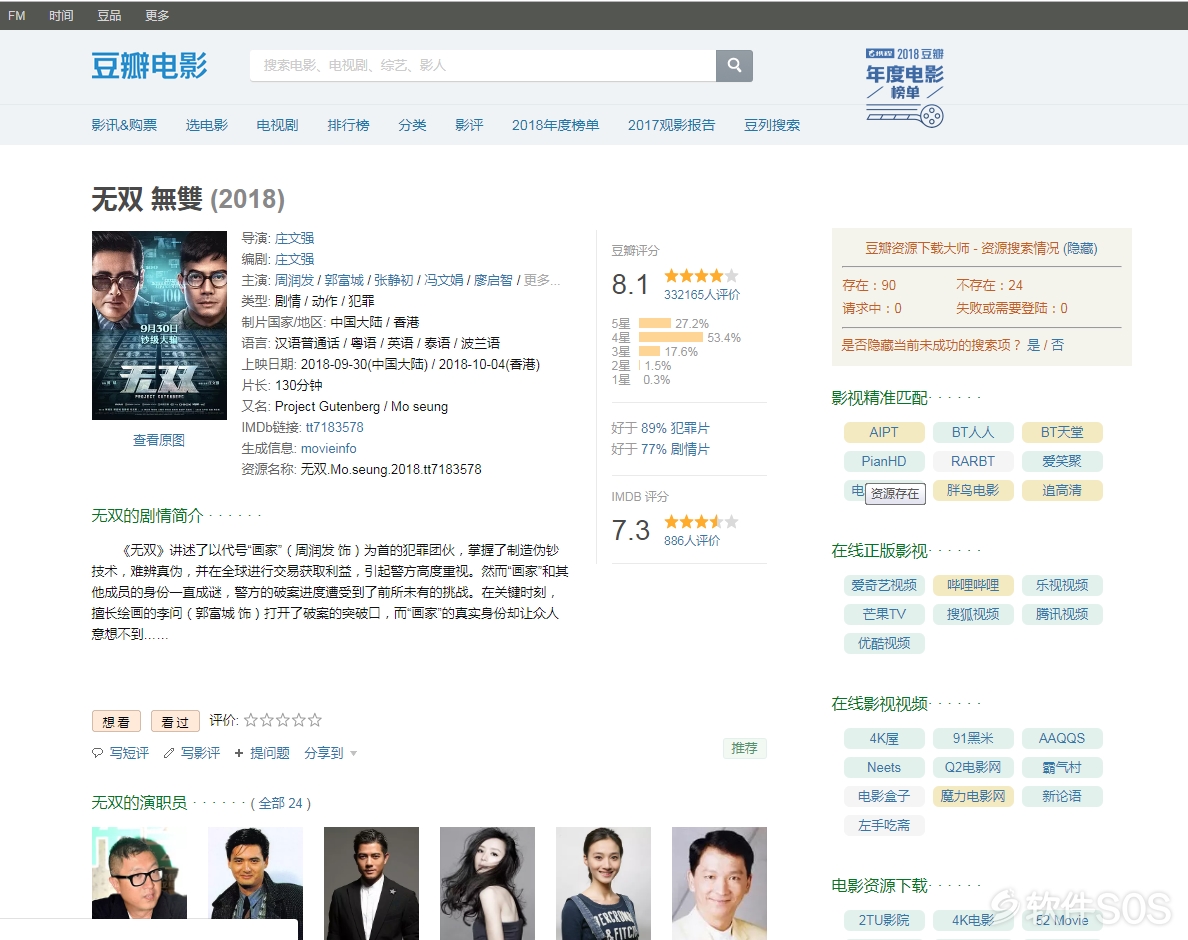This screenshot has width=1188, height=940.
Task: Click the 豆瓣电影 logo
Action: coord(149,66)
